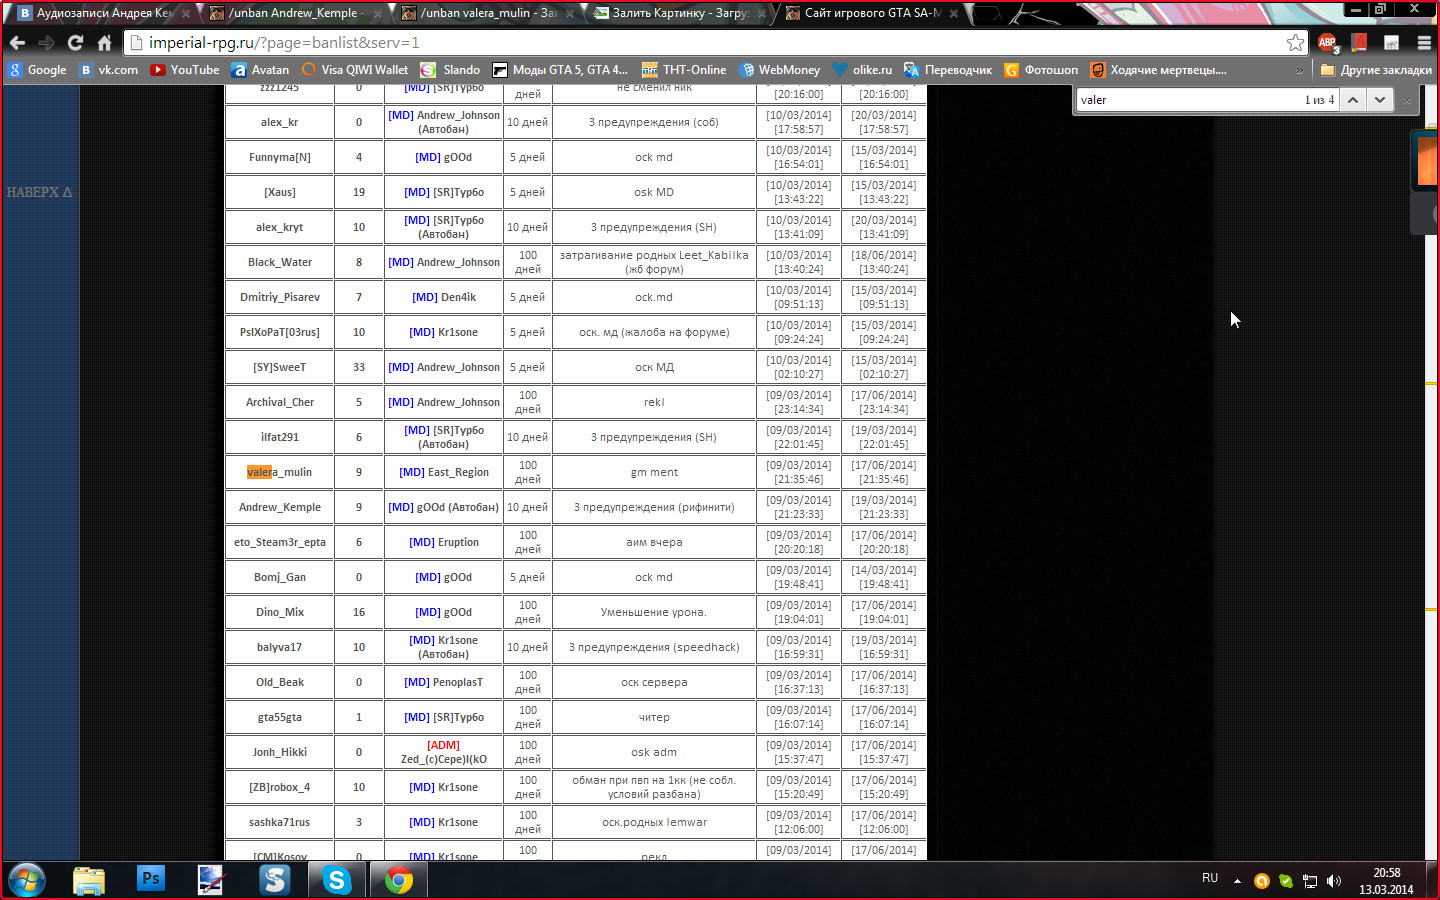This screenshot has width=1440, height=900.
Task: Open the Ходячие мертвецы bookmark
Action: tap(1158, 70)
